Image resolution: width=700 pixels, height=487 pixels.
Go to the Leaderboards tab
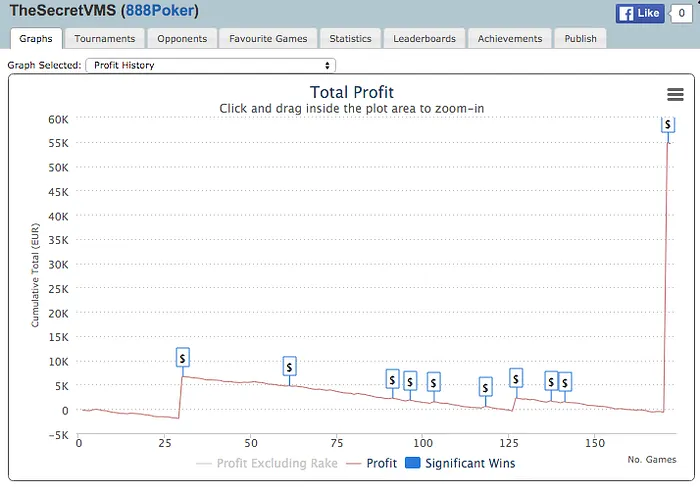tap(424, 39)
